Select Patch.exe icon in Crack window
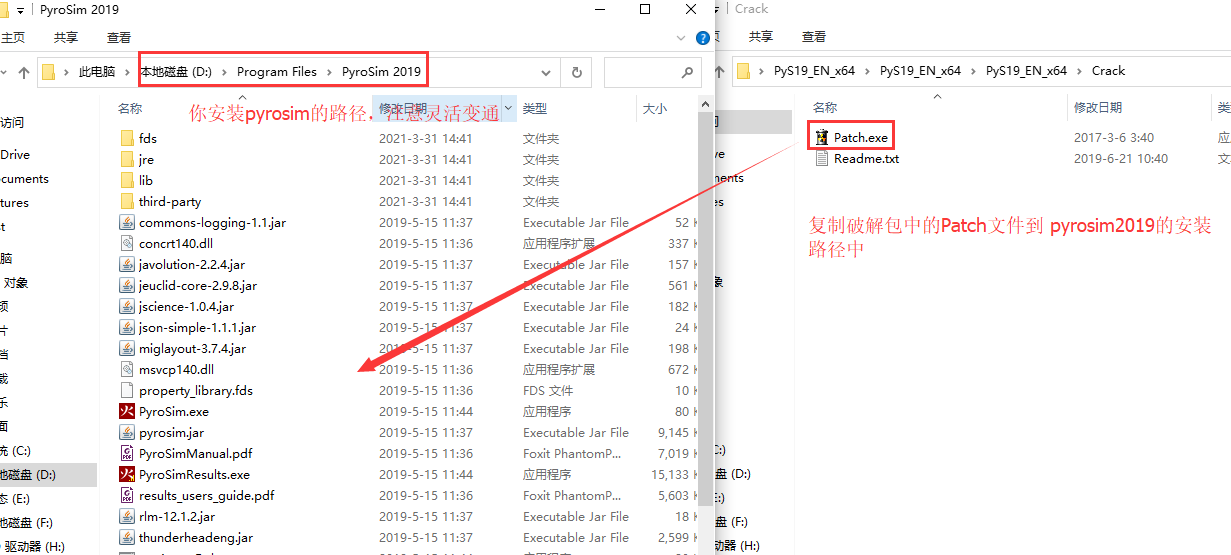Viewport: 1231px width, 555px height. pyautogui.click(x=822, y=137)
